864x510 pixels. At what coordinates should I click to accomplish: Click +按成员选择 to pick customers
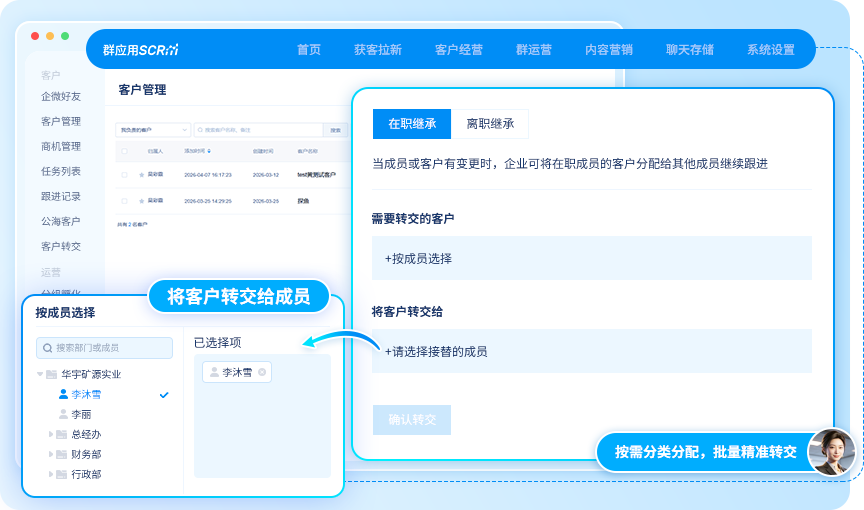pos(592,258)
